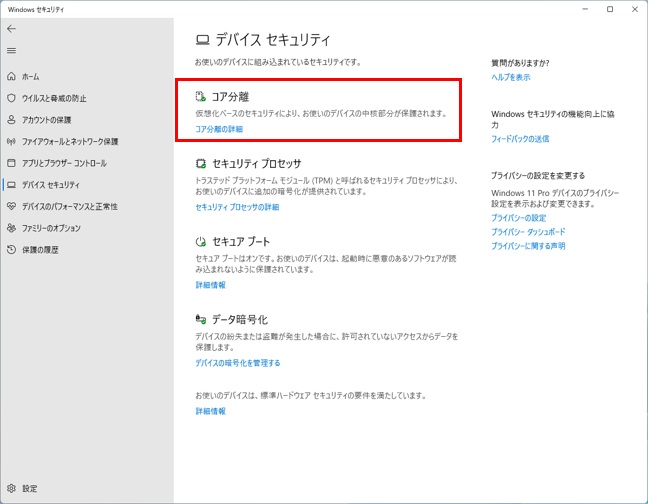
Task: Click the back arrow icon
Action: pyautogui.click(x=12, y=29)
